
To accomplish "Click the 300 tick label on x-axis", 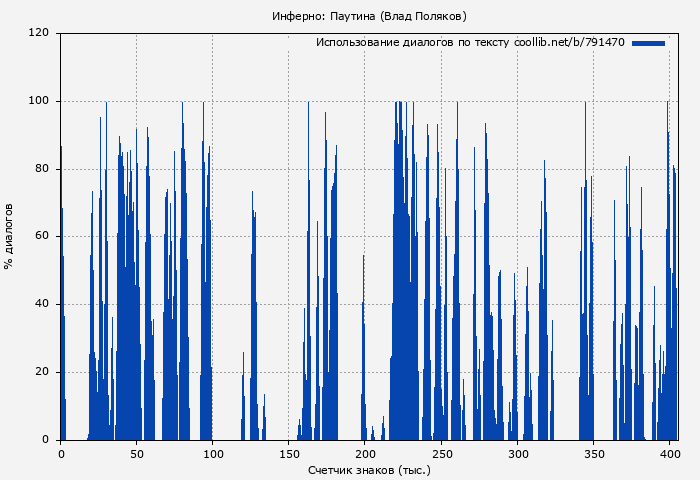I will [517, 453].
